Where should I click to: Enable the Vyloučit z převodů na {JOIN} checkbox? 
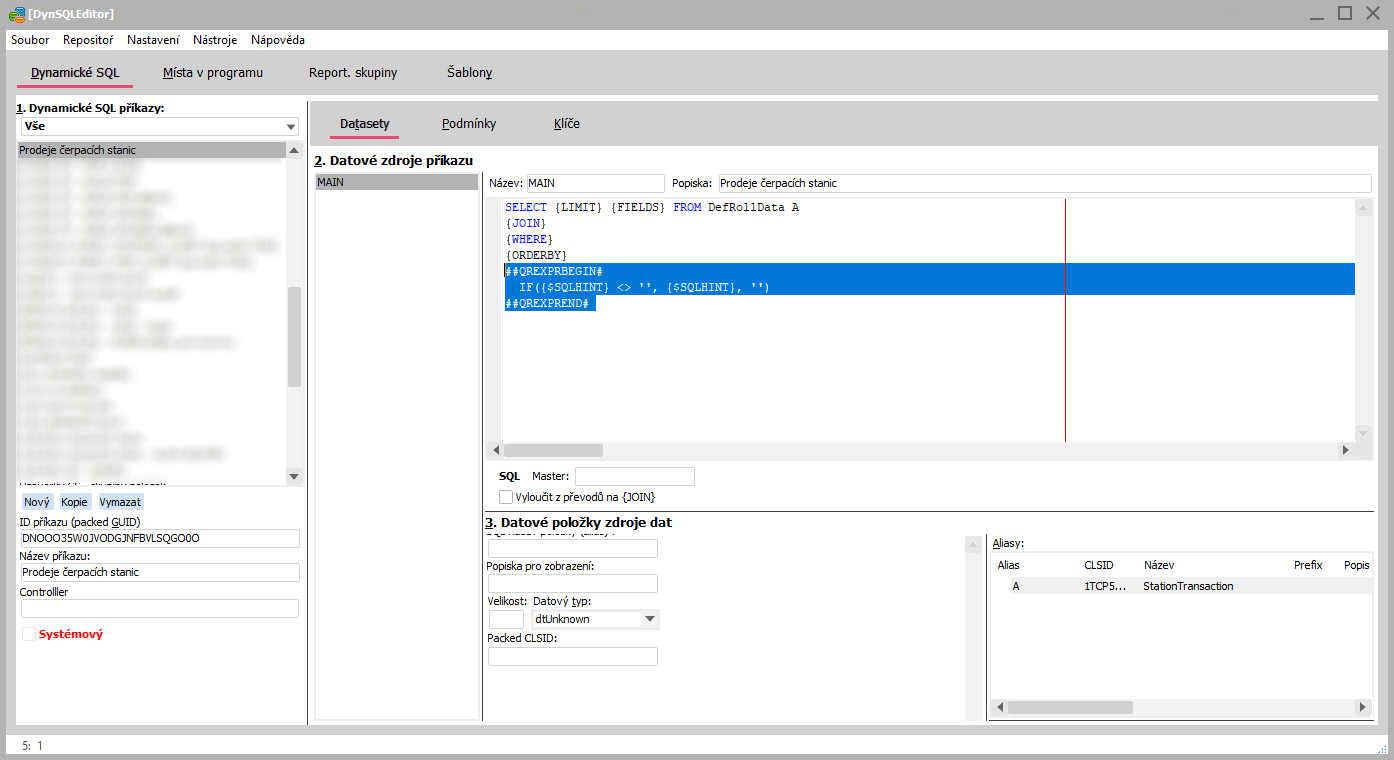506,497
